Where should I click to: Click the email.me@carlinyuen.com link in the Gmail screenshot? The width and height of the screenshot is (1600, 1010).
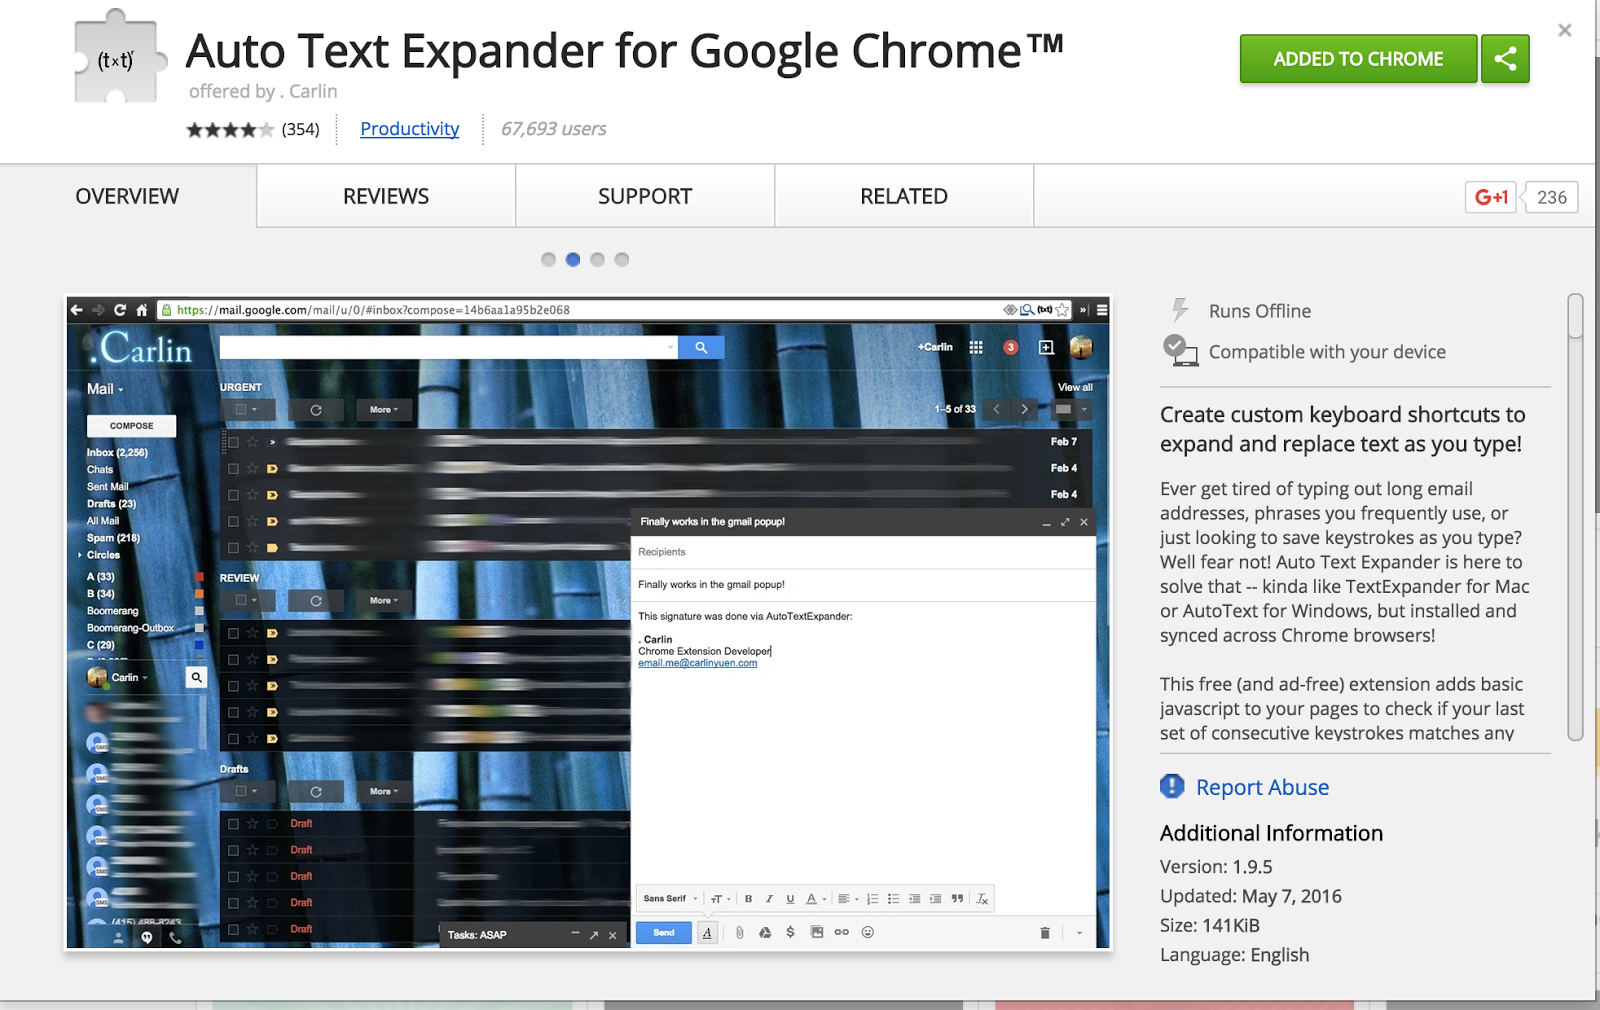coord(698,663)
